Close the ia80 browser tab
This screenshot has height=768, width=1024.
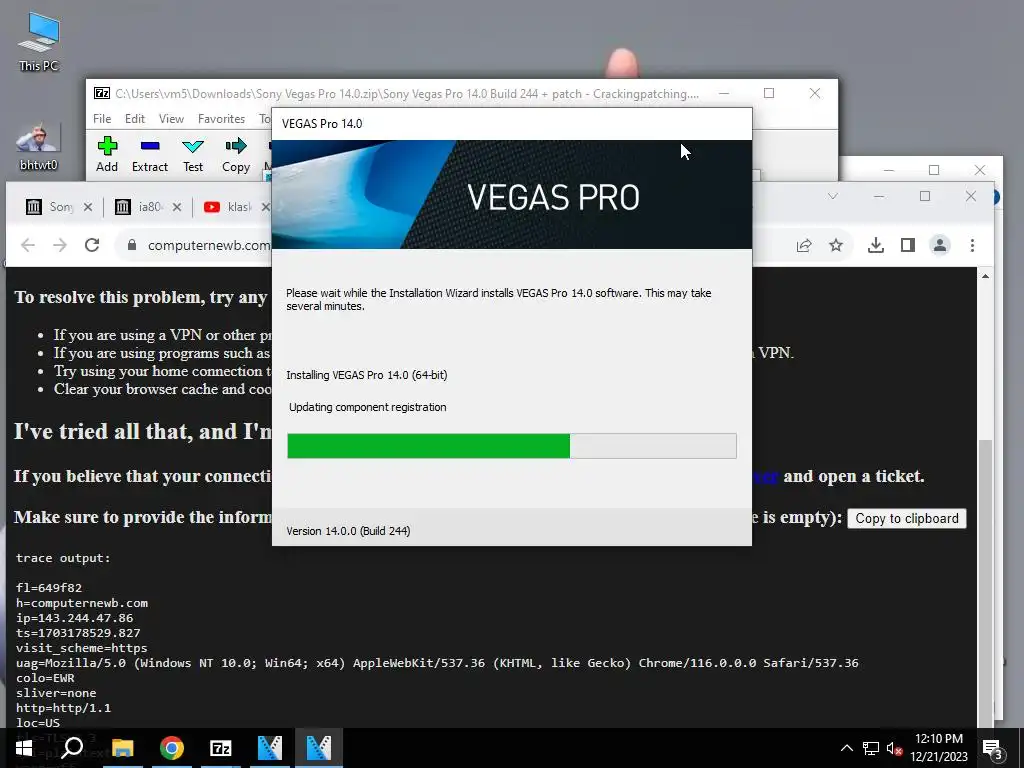pyautogui.click(x=177, y=207)
